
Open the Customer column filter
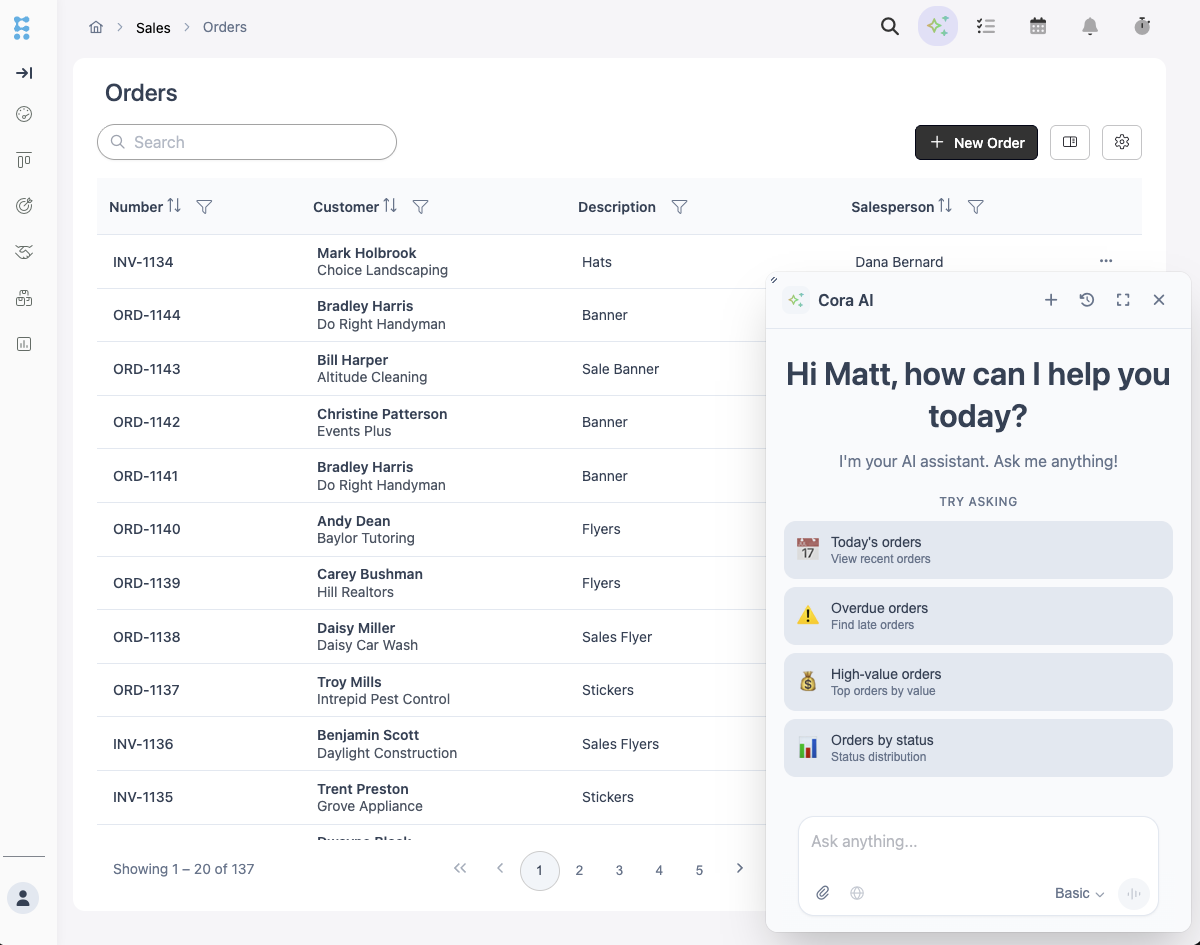point(421,207)
